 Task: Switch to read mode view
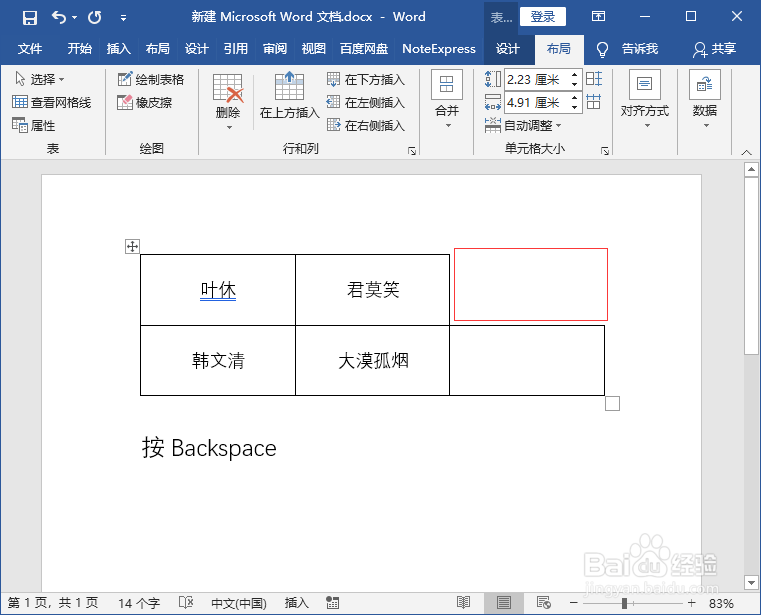click(x=463, y=603)
